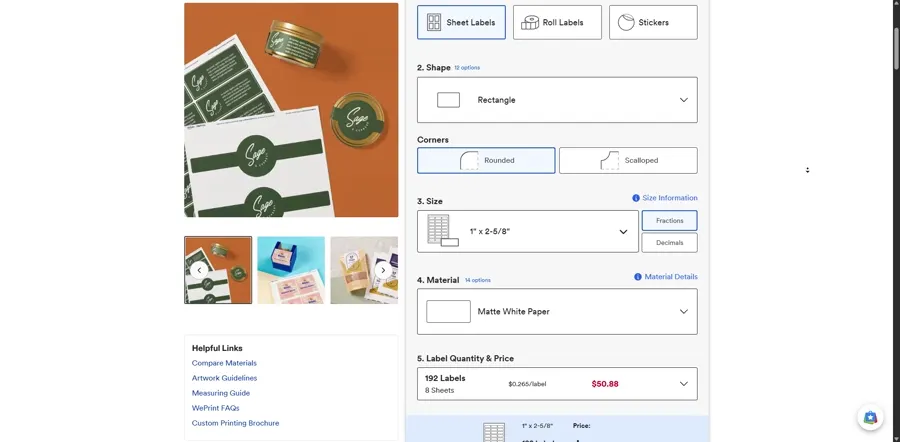Click the sheet labels grid icon

(x=434, y=22)
